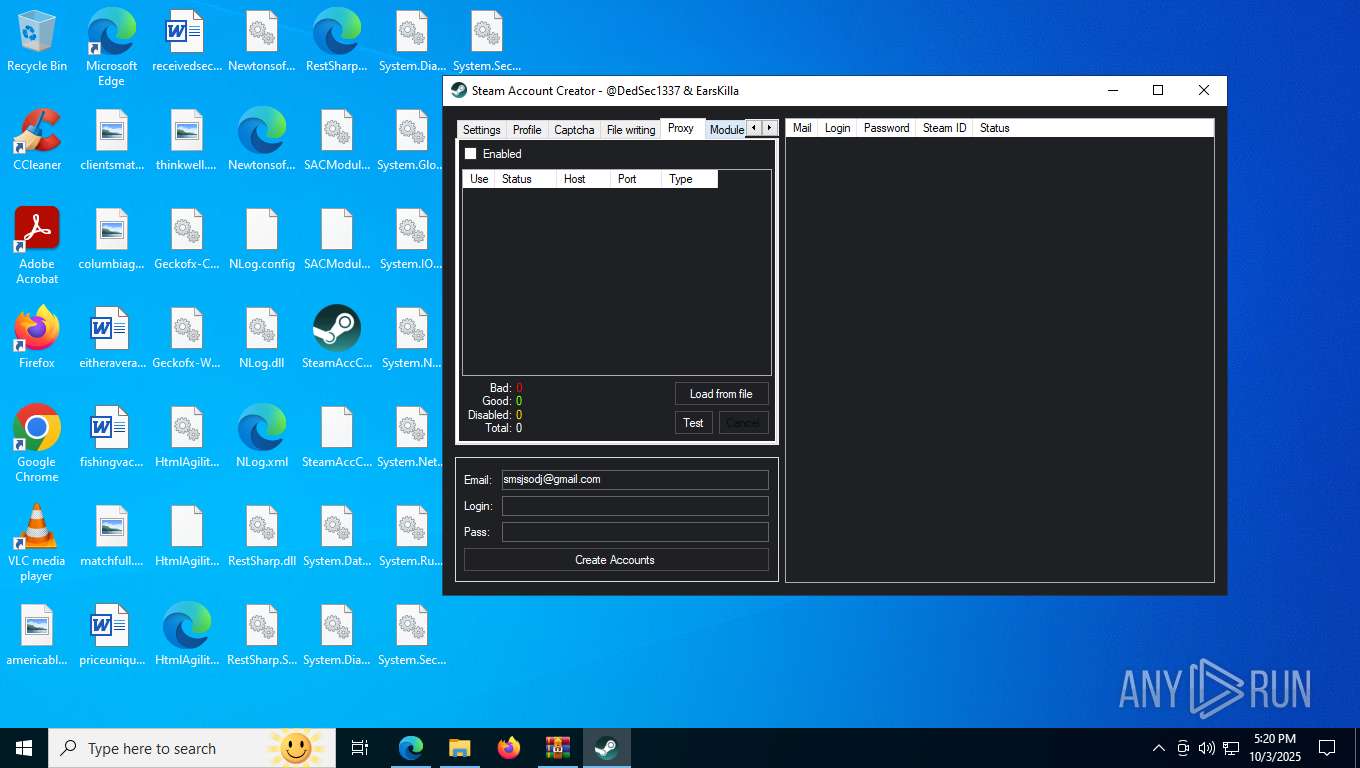
Task: Select the Geckofx-C dll file icon
Action: click(187, 240)
